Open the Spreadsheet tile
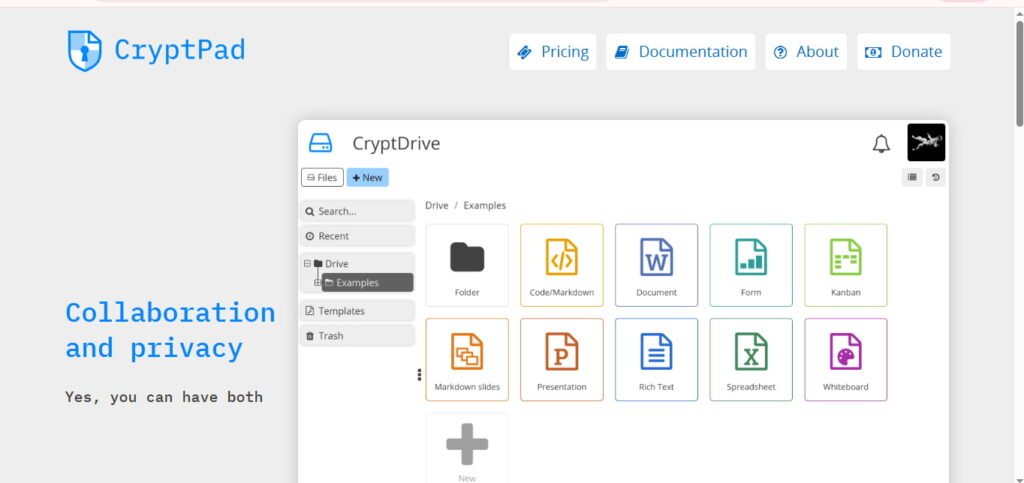 point(751,360)
